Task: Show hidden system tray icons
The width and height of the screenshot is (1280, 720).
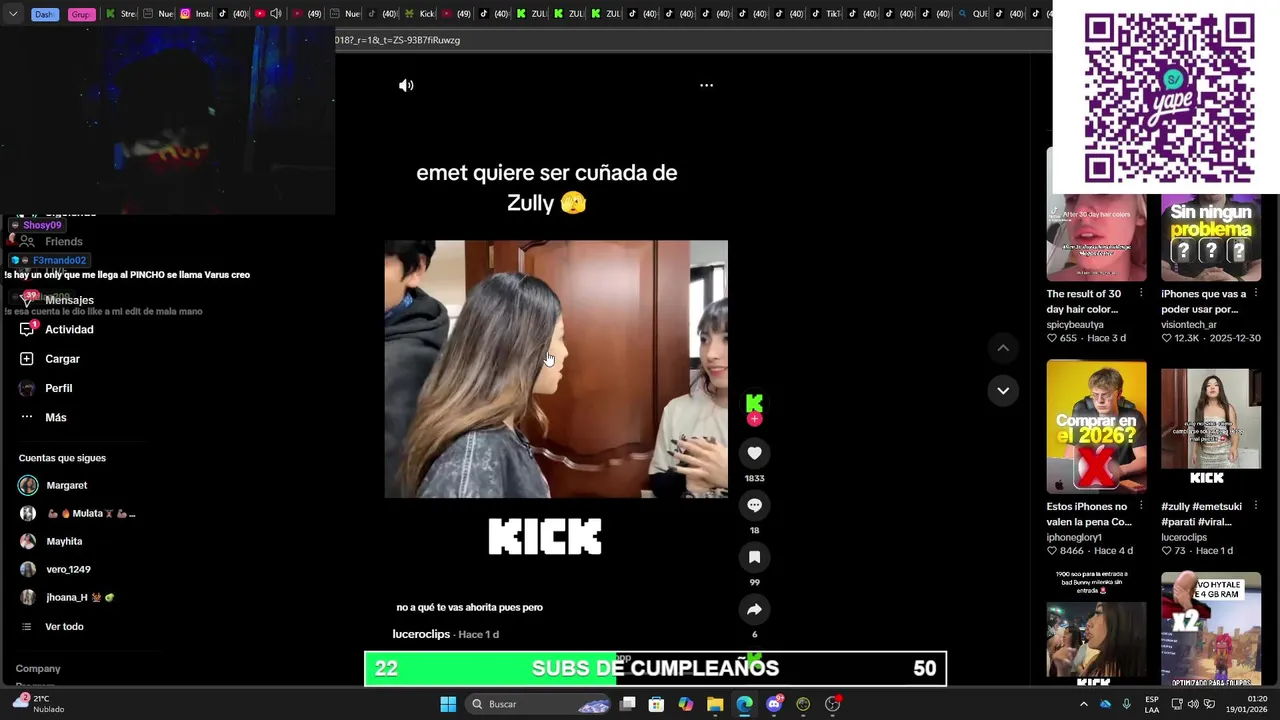Action: [1084, 704]
